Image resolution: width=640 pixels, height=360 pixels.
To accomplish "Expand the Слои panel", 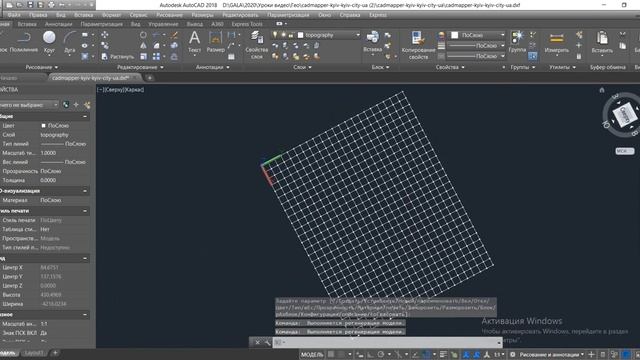I will click(302, 67).
